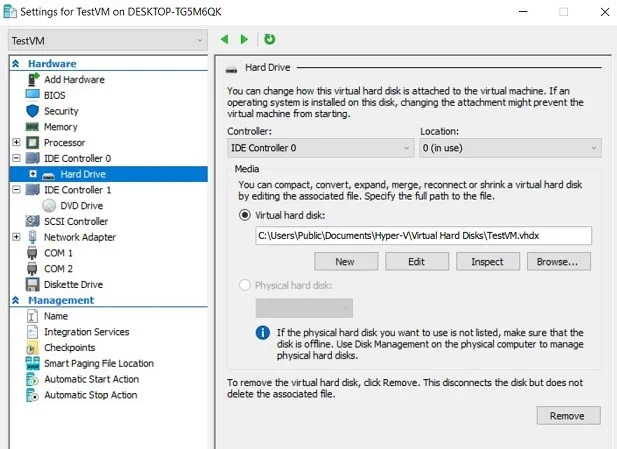The height and width of the screenshot is (449, 617).
Task: Select the DVD Drive disc icon
Action: [x=50, y=205]
